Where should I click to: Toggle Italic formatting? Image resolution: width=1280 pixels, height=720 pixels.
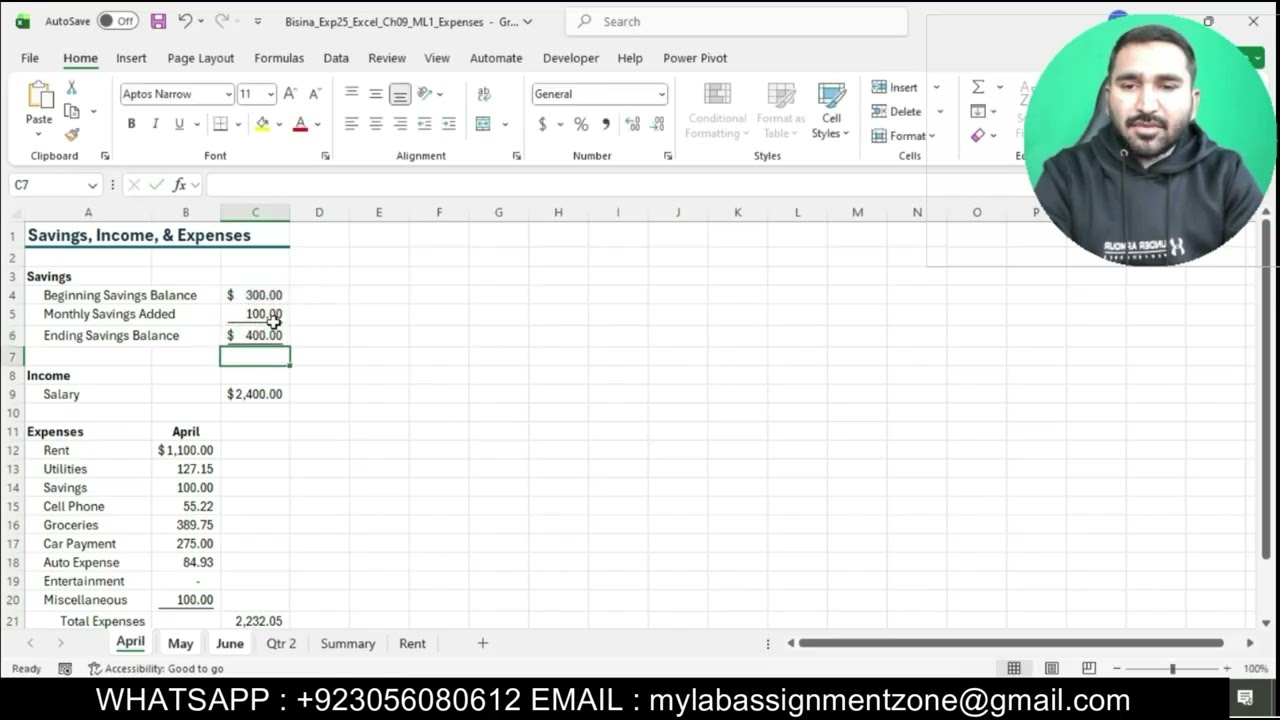pyautogui.click(x=155, y=124)
